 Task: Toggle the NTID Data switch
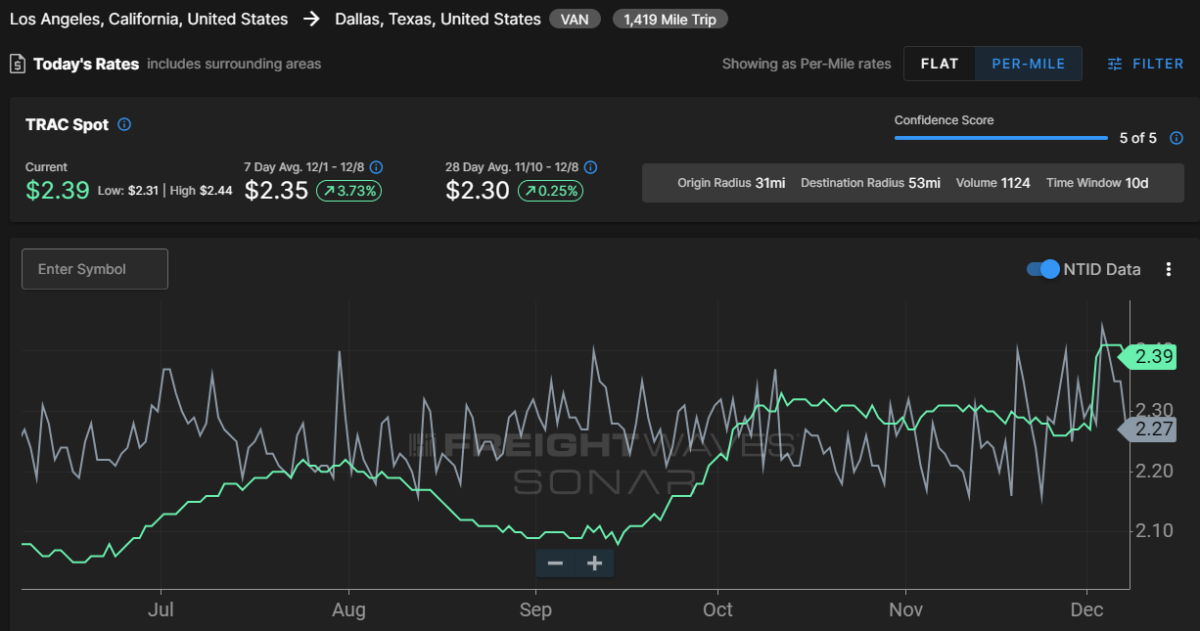coord(1043,269)
